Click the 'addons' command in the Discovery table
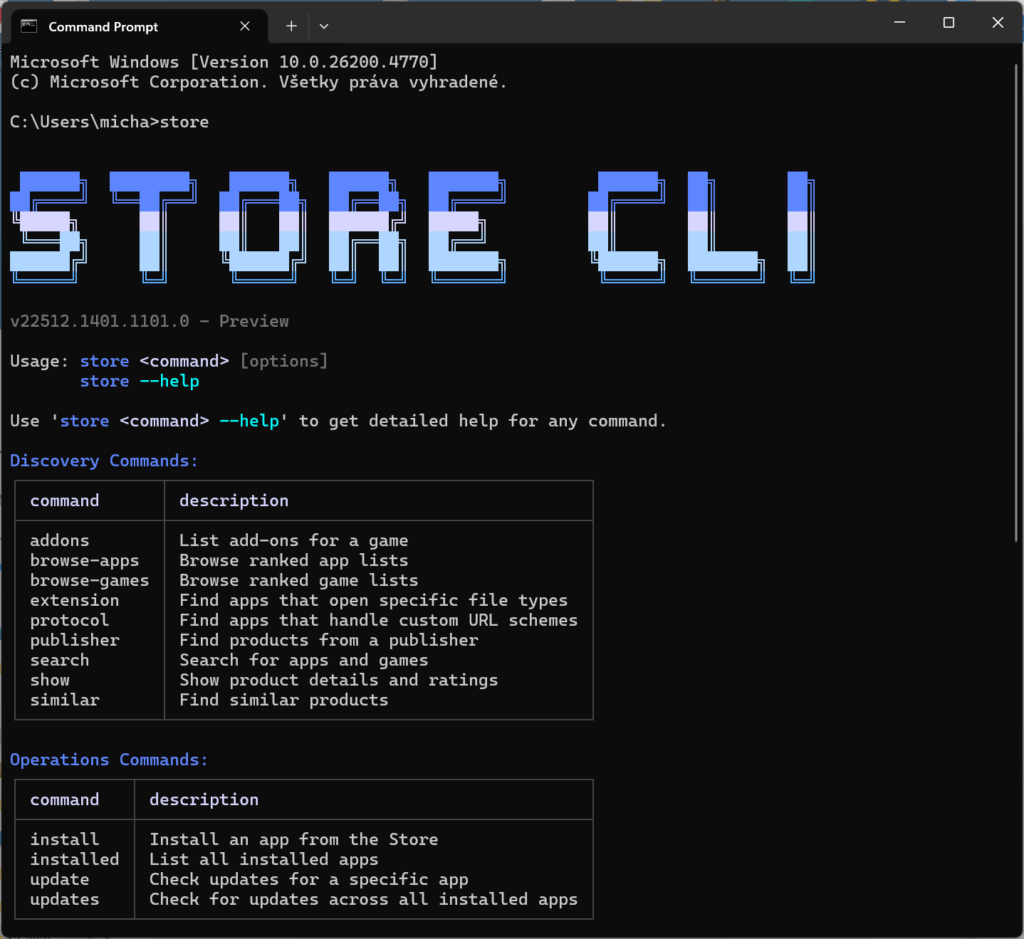This screenshot has height=939, width=1024. pos(59,540)
